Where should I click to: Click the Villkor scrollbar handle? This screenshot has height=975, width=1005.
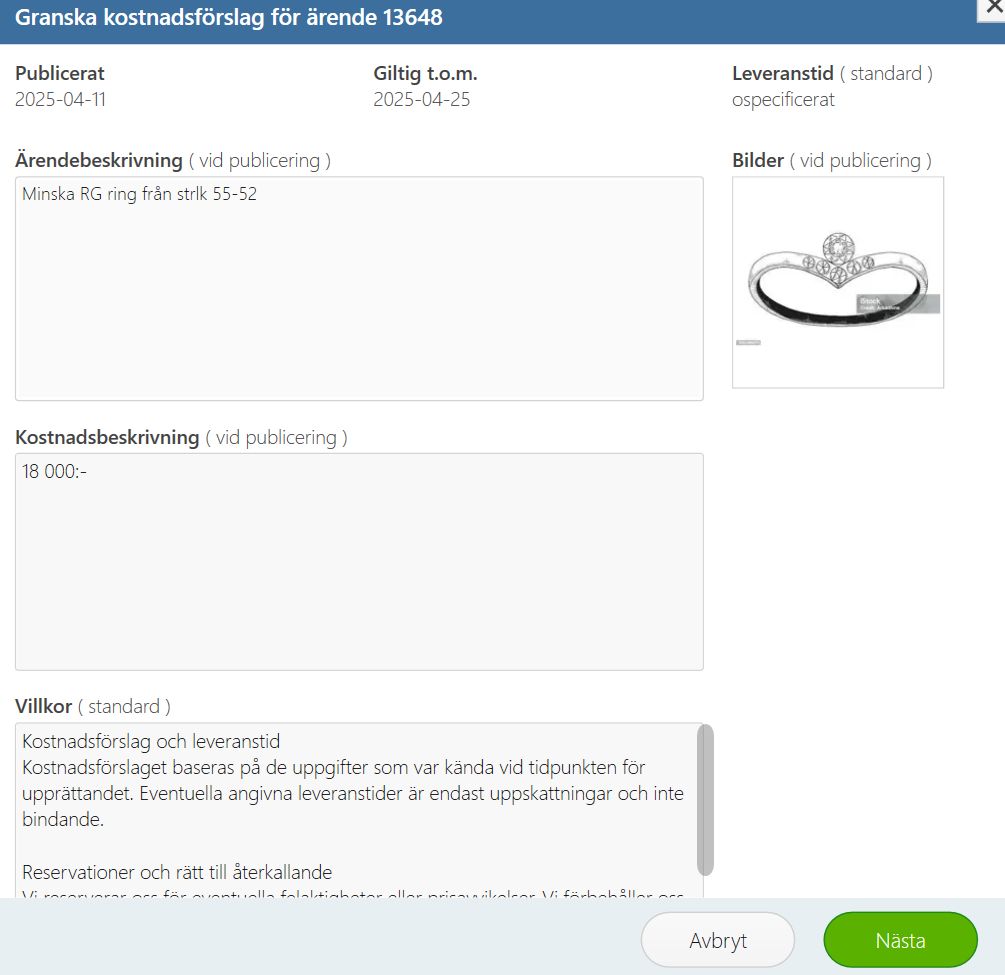pos(705,800)
